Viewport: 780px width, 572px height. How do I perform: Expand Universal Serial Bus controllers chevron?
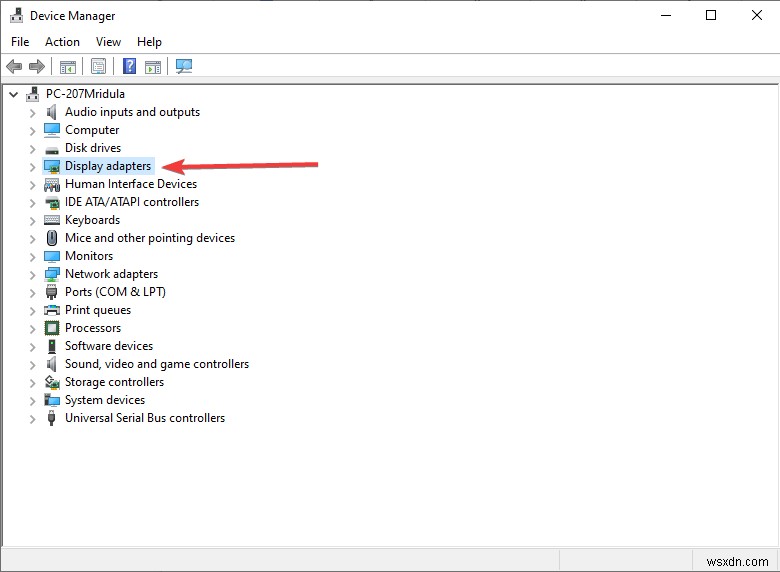(x=32, y=419)
